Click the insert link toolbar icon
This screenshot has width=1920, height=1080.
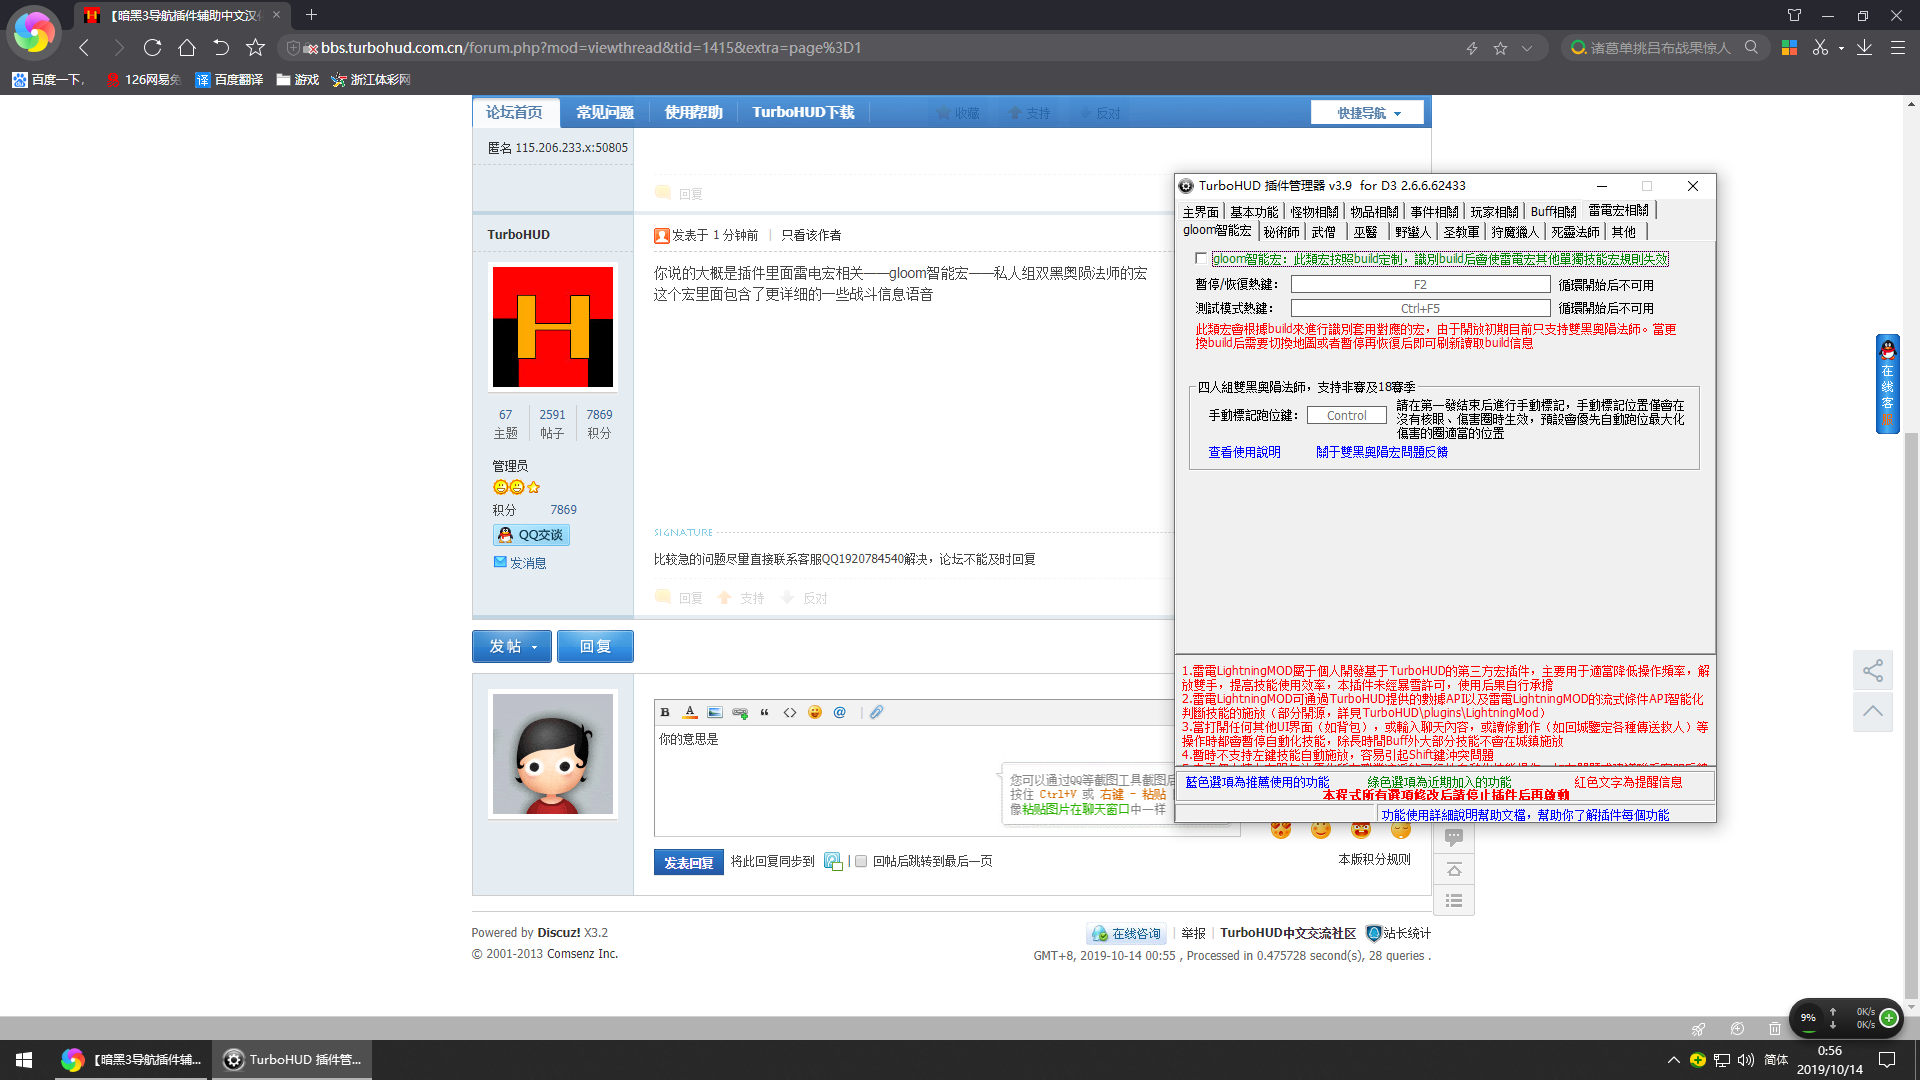(740, 712)
